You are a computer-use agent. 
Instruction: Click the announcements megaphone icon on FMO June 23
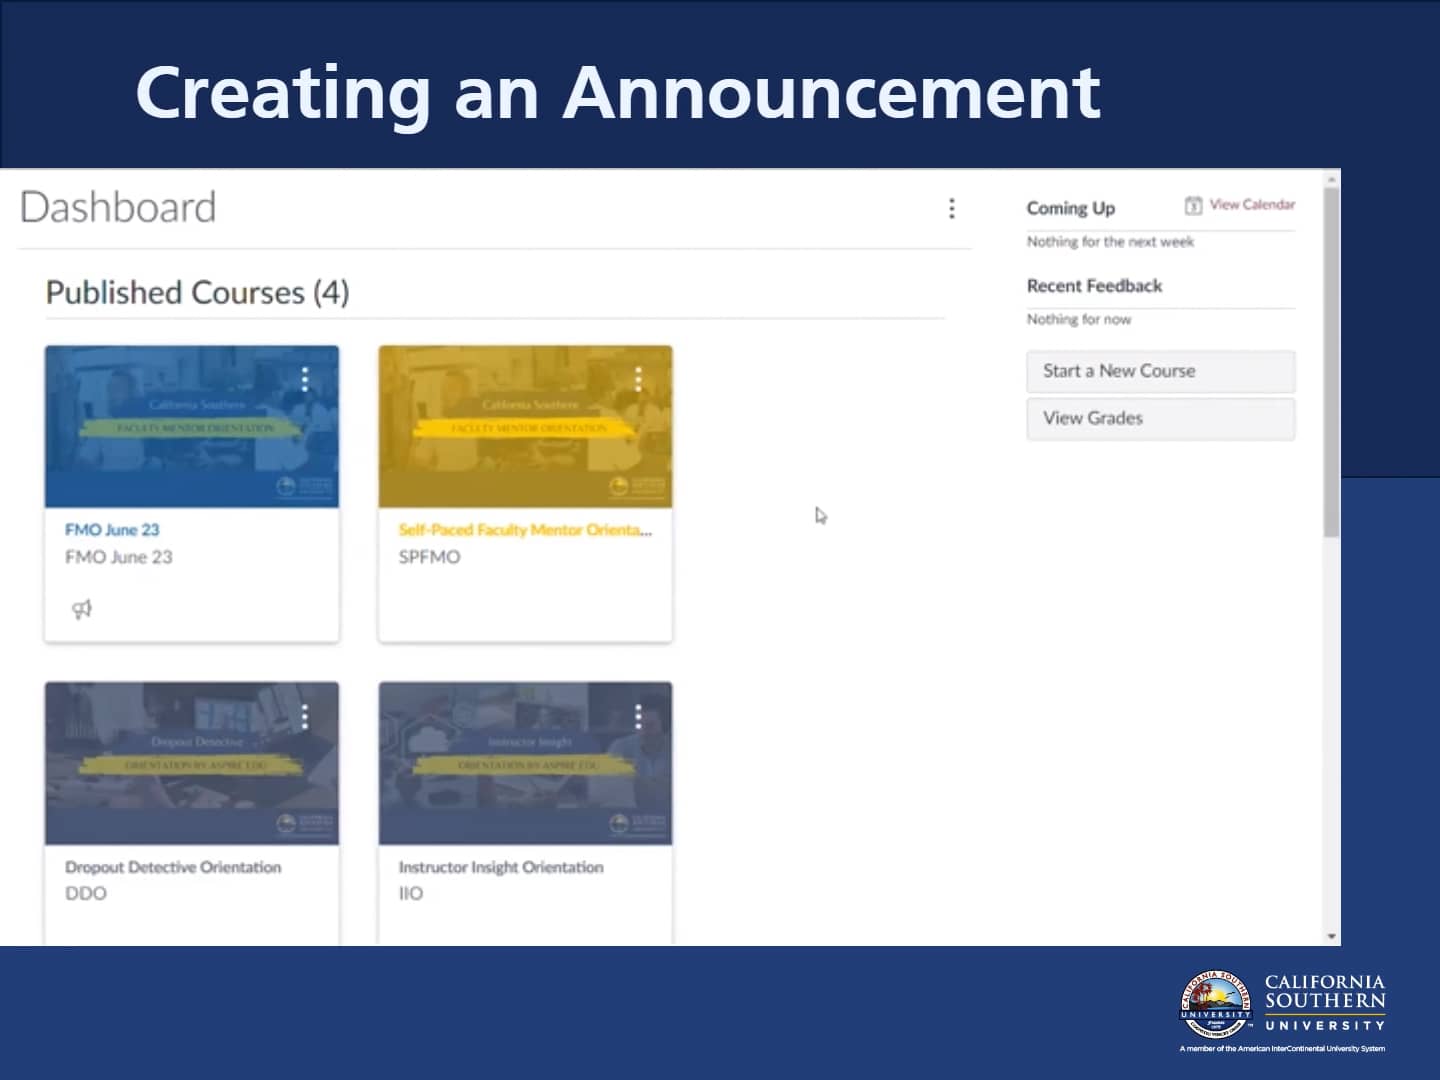click(x=82, y=609)
